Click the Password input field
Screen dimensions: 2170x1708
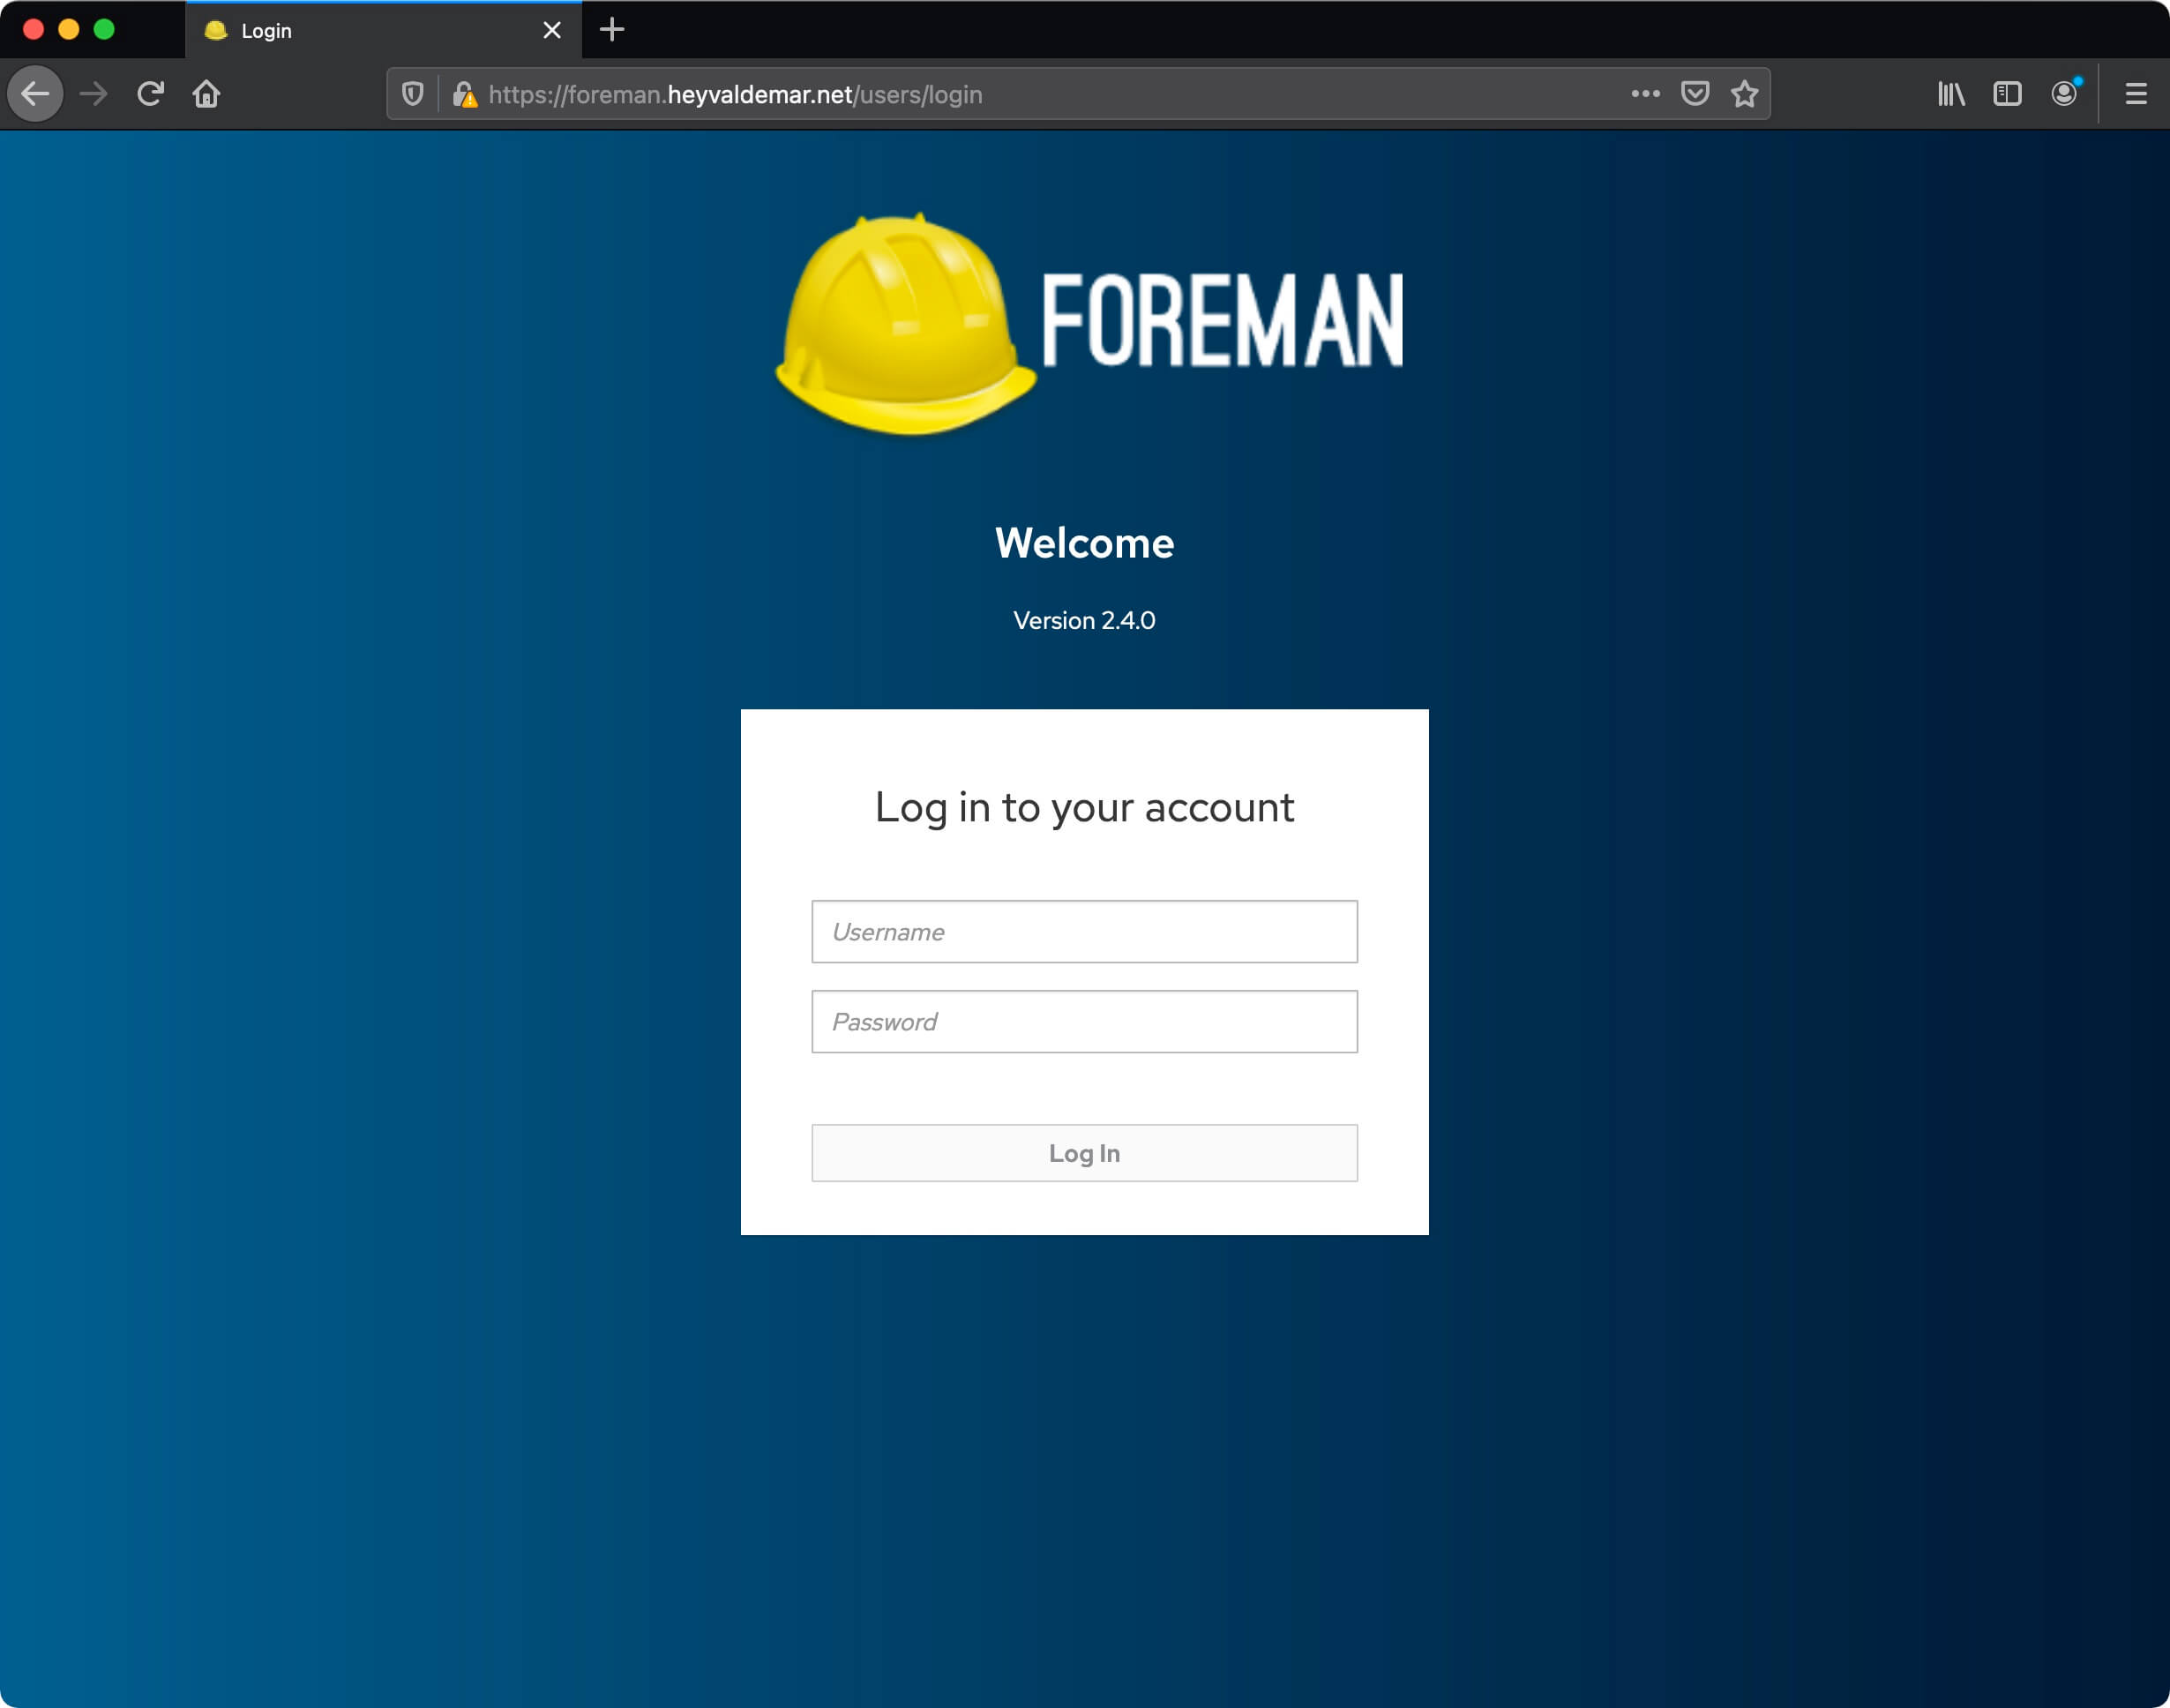[x=1083, y=1022]
